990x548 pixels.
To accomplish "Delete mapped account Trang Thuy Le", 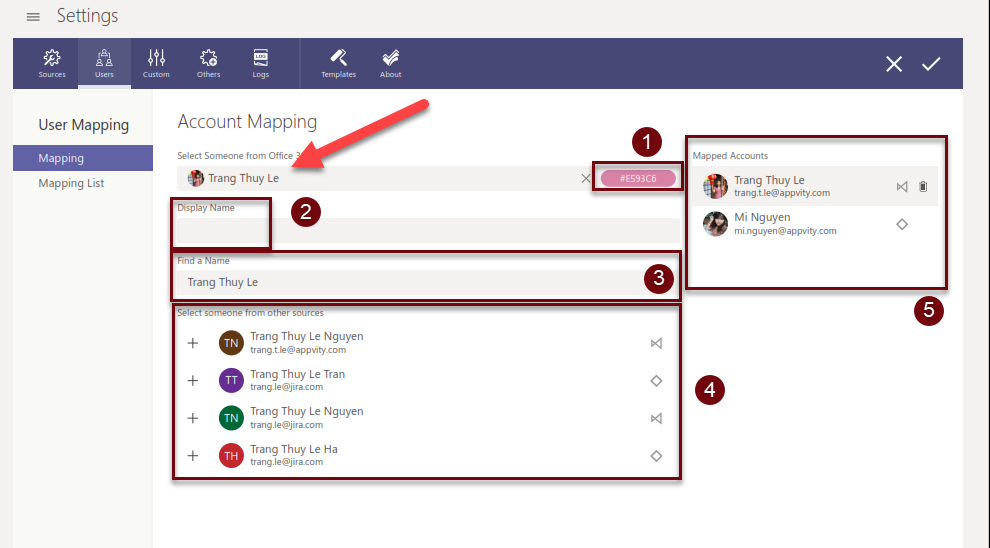I will (923, 186).
